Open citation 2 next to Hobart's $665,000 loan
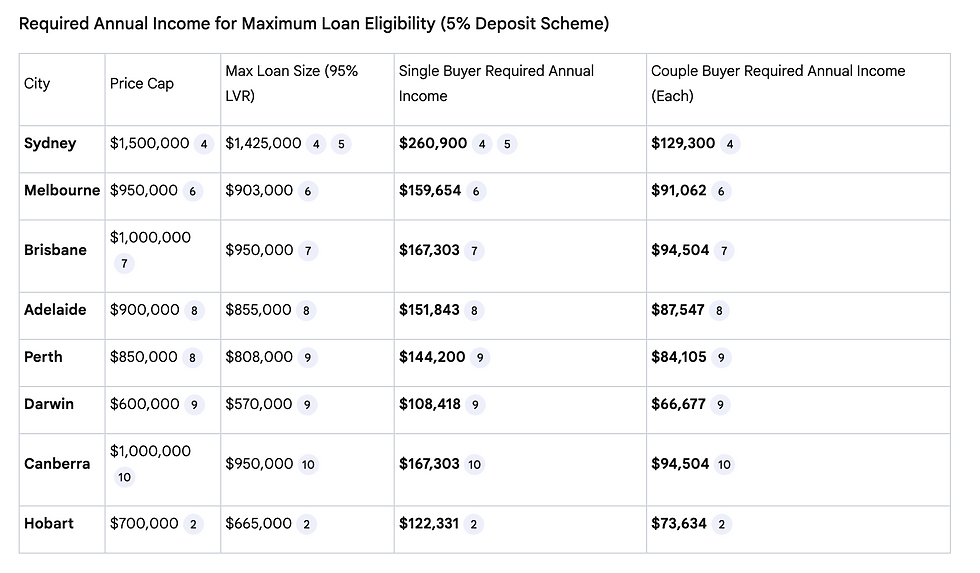Image resolution: width=980 pixels, height=573 pixels. pos(306,524)
